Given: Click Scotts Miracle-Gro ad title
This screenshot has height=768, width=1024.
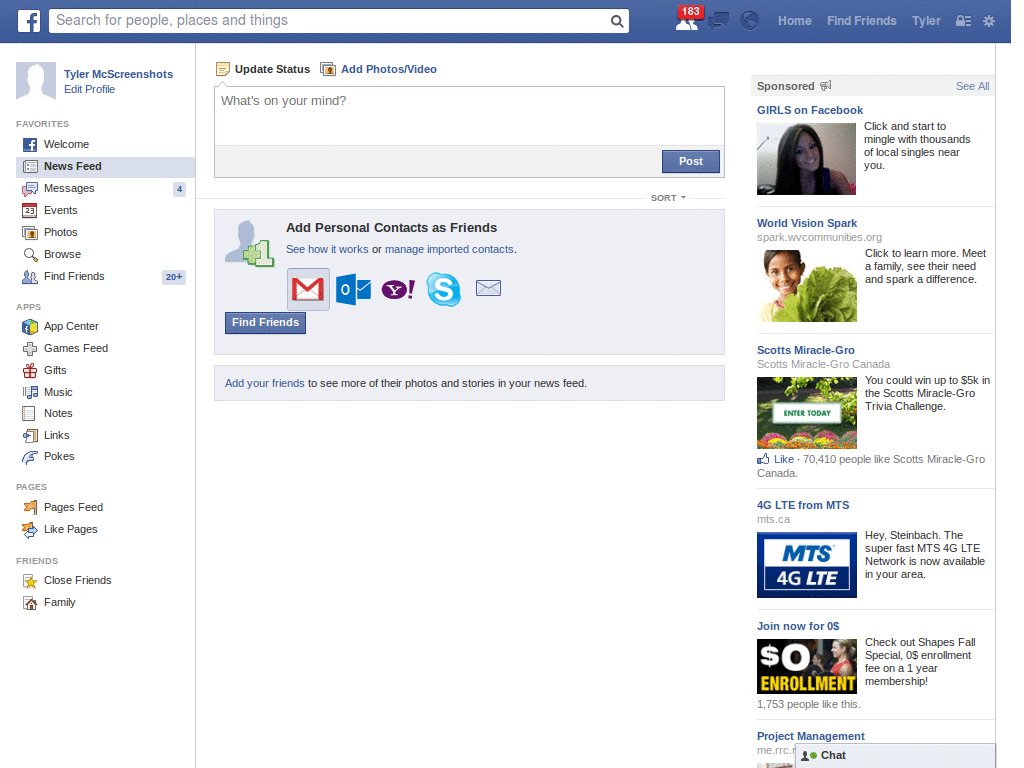Looking at the screenshot, I should pyautogui.click(x=805, y=350).
